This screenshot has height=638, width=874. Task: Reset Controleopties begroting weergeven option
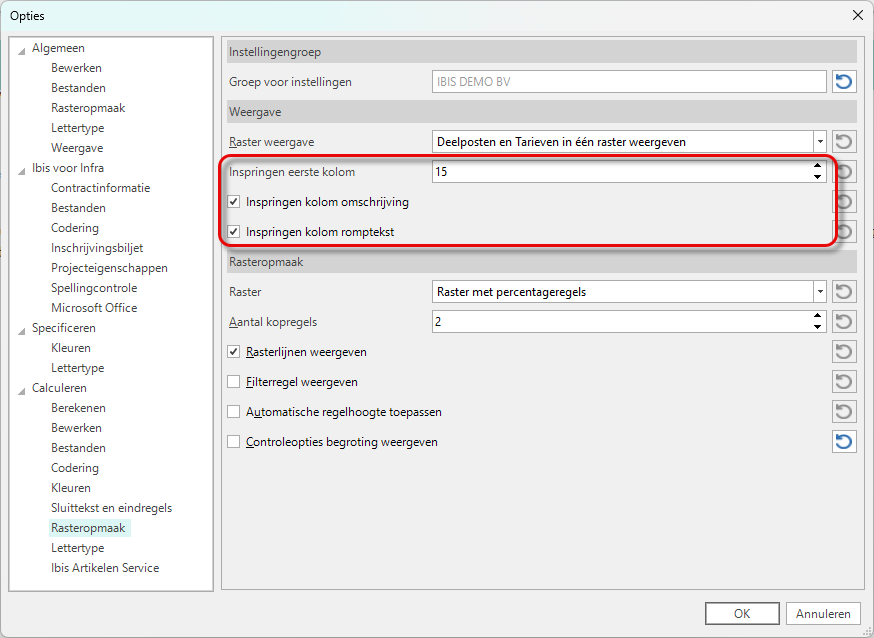tap(844, 442)
